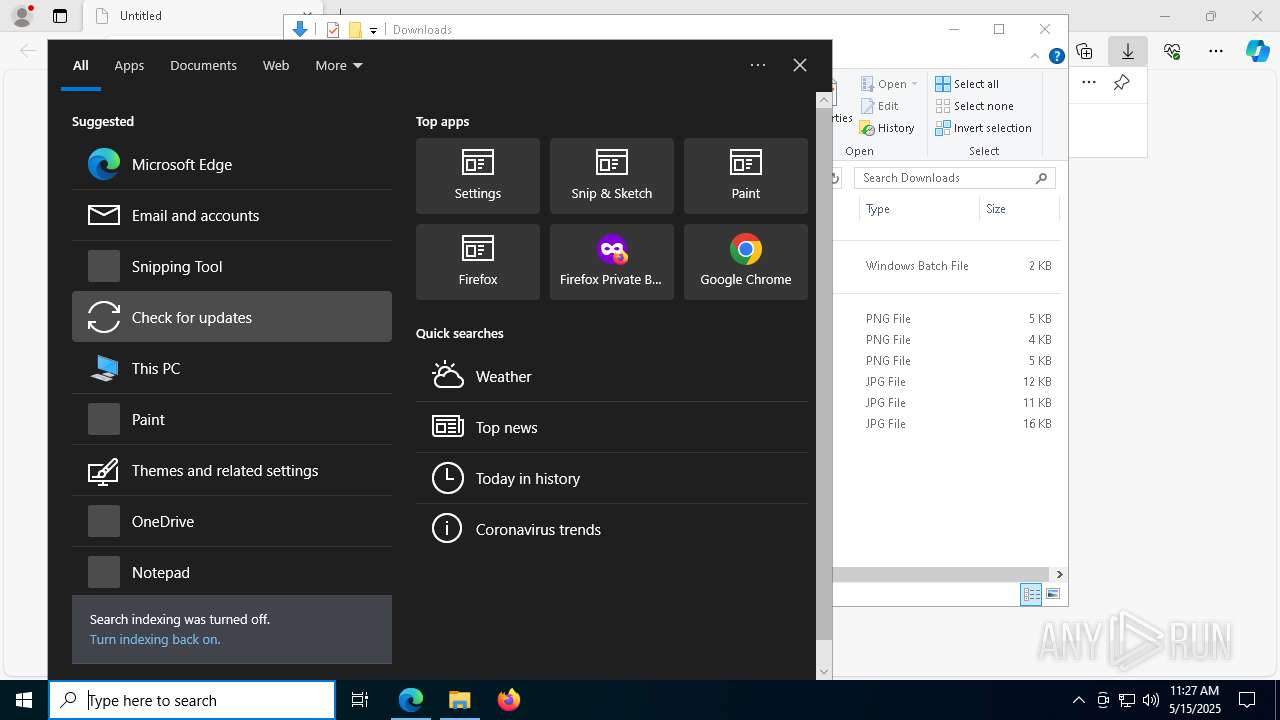
Task: Click the taskbar search box
Action: pos(192,700)
